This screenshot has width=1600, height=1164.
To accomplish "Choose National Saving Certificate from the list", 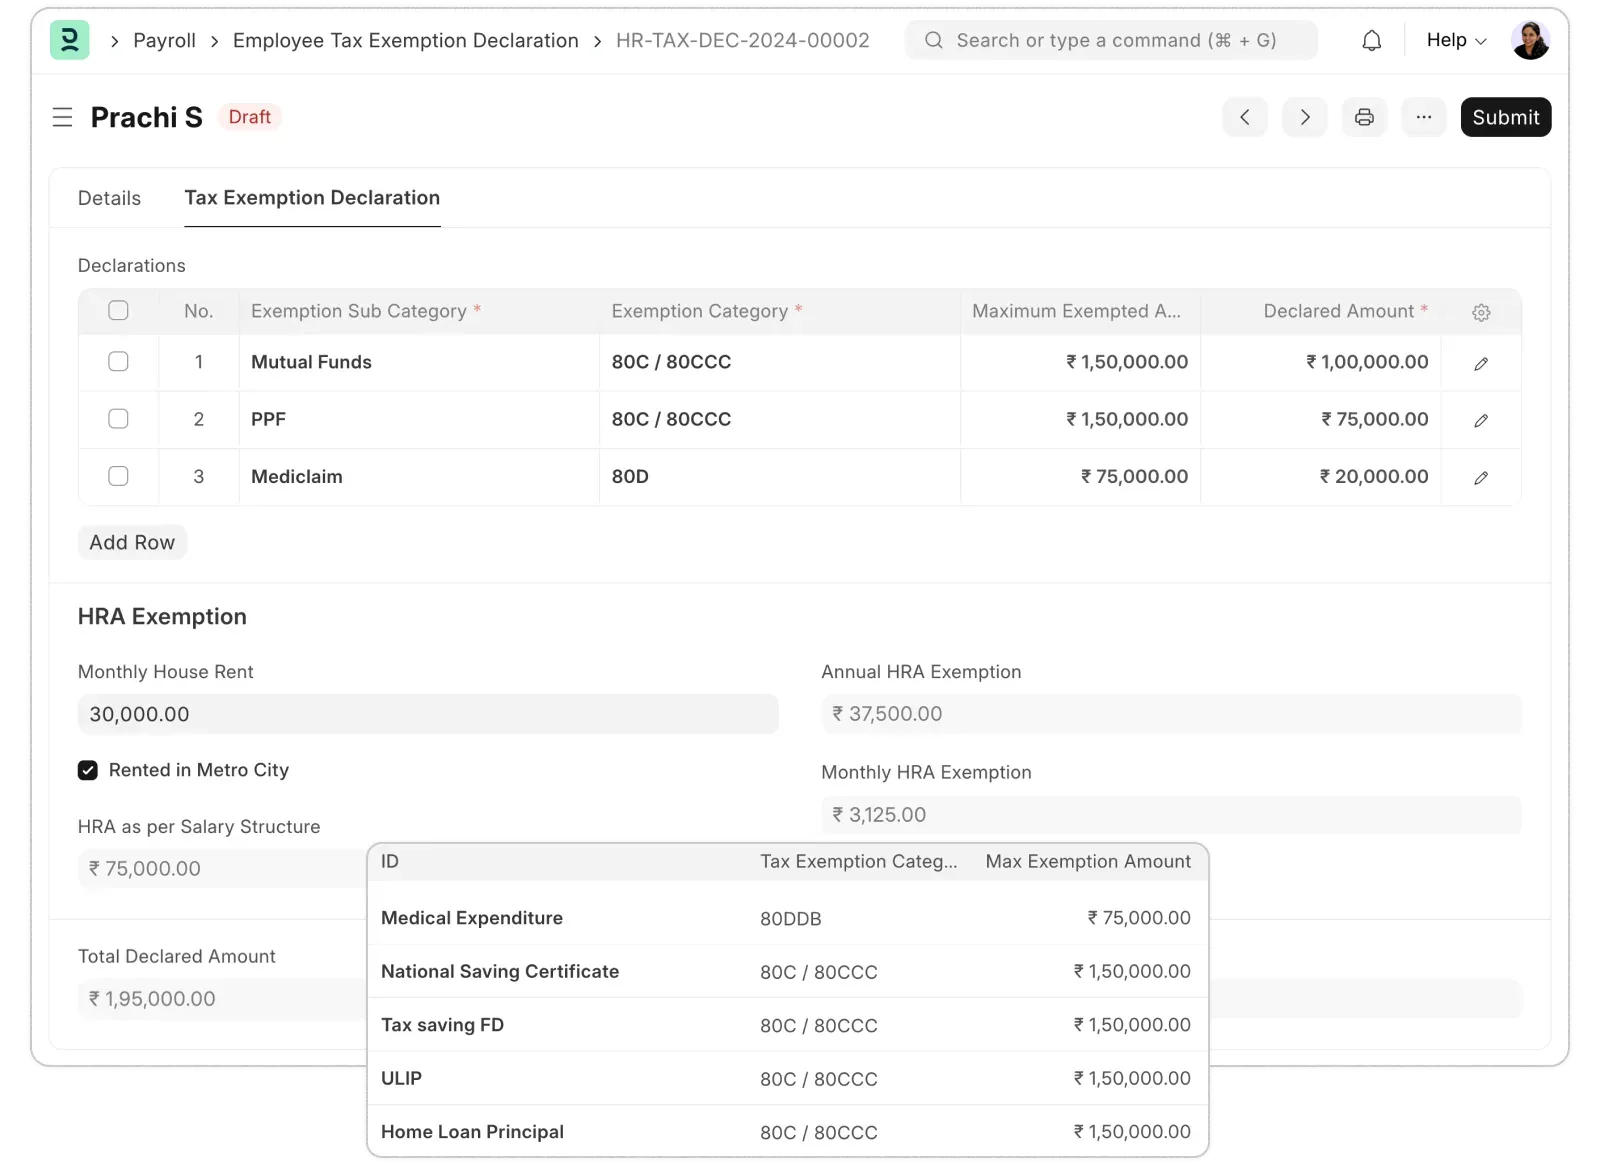I will pyautogui.click(x=500, y=971).
